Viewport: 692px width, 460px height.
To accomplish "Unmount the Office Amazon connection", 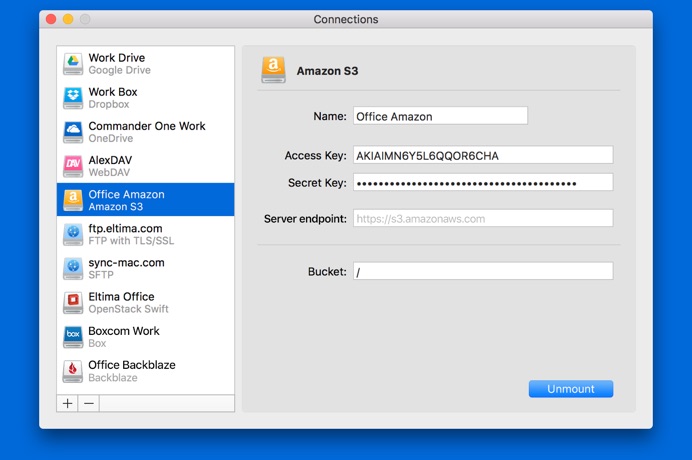I will (571, 389).
